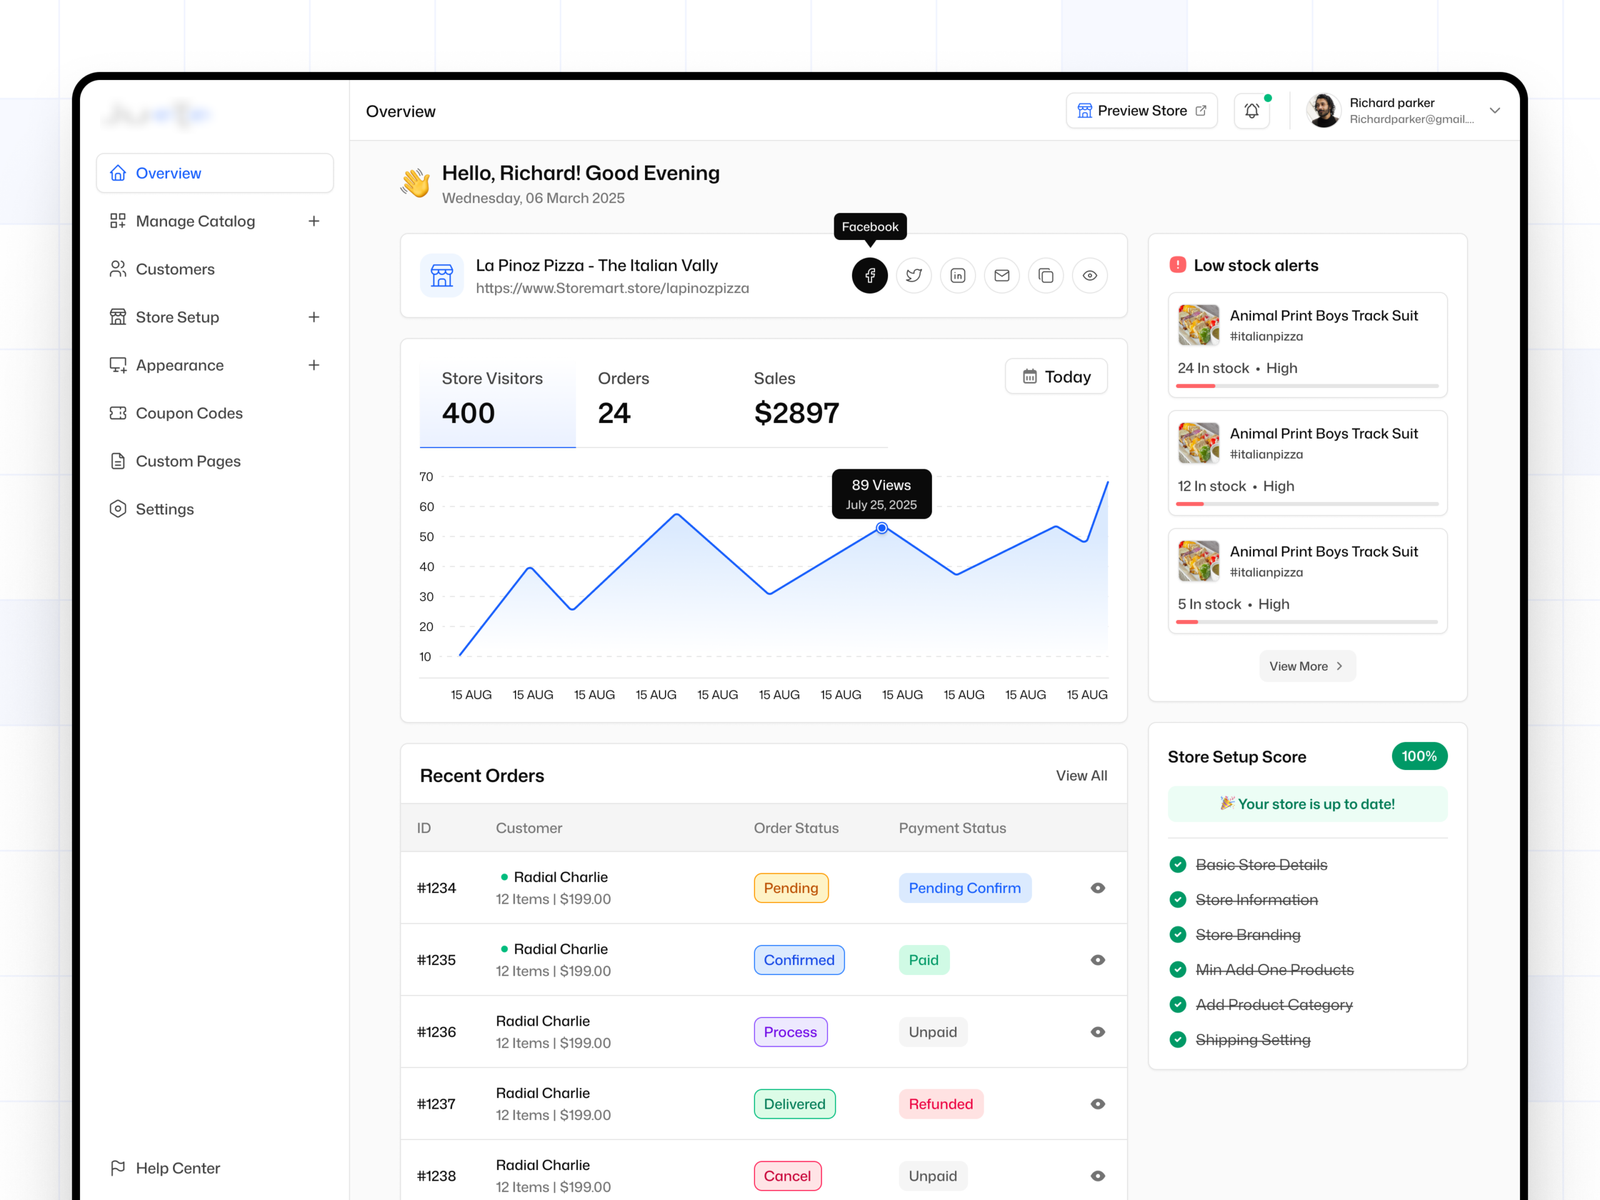Share store via LinkedIn icon
The height and width of the screenshot is (1200, 1600).
[957, 275]
